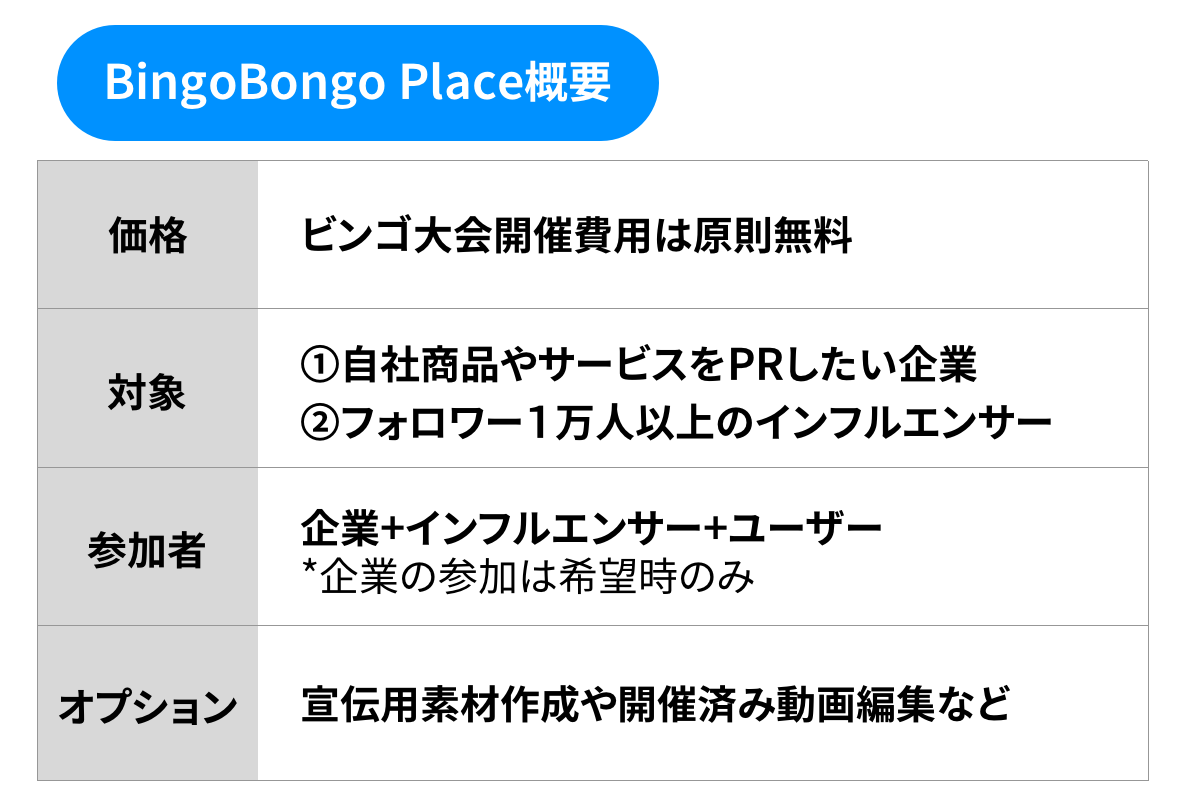The height and width of the screenshot is (800, 1200).
Task: Click the bold text 企業+インフルエンサー+ユーザー
Action: [592, 527]
